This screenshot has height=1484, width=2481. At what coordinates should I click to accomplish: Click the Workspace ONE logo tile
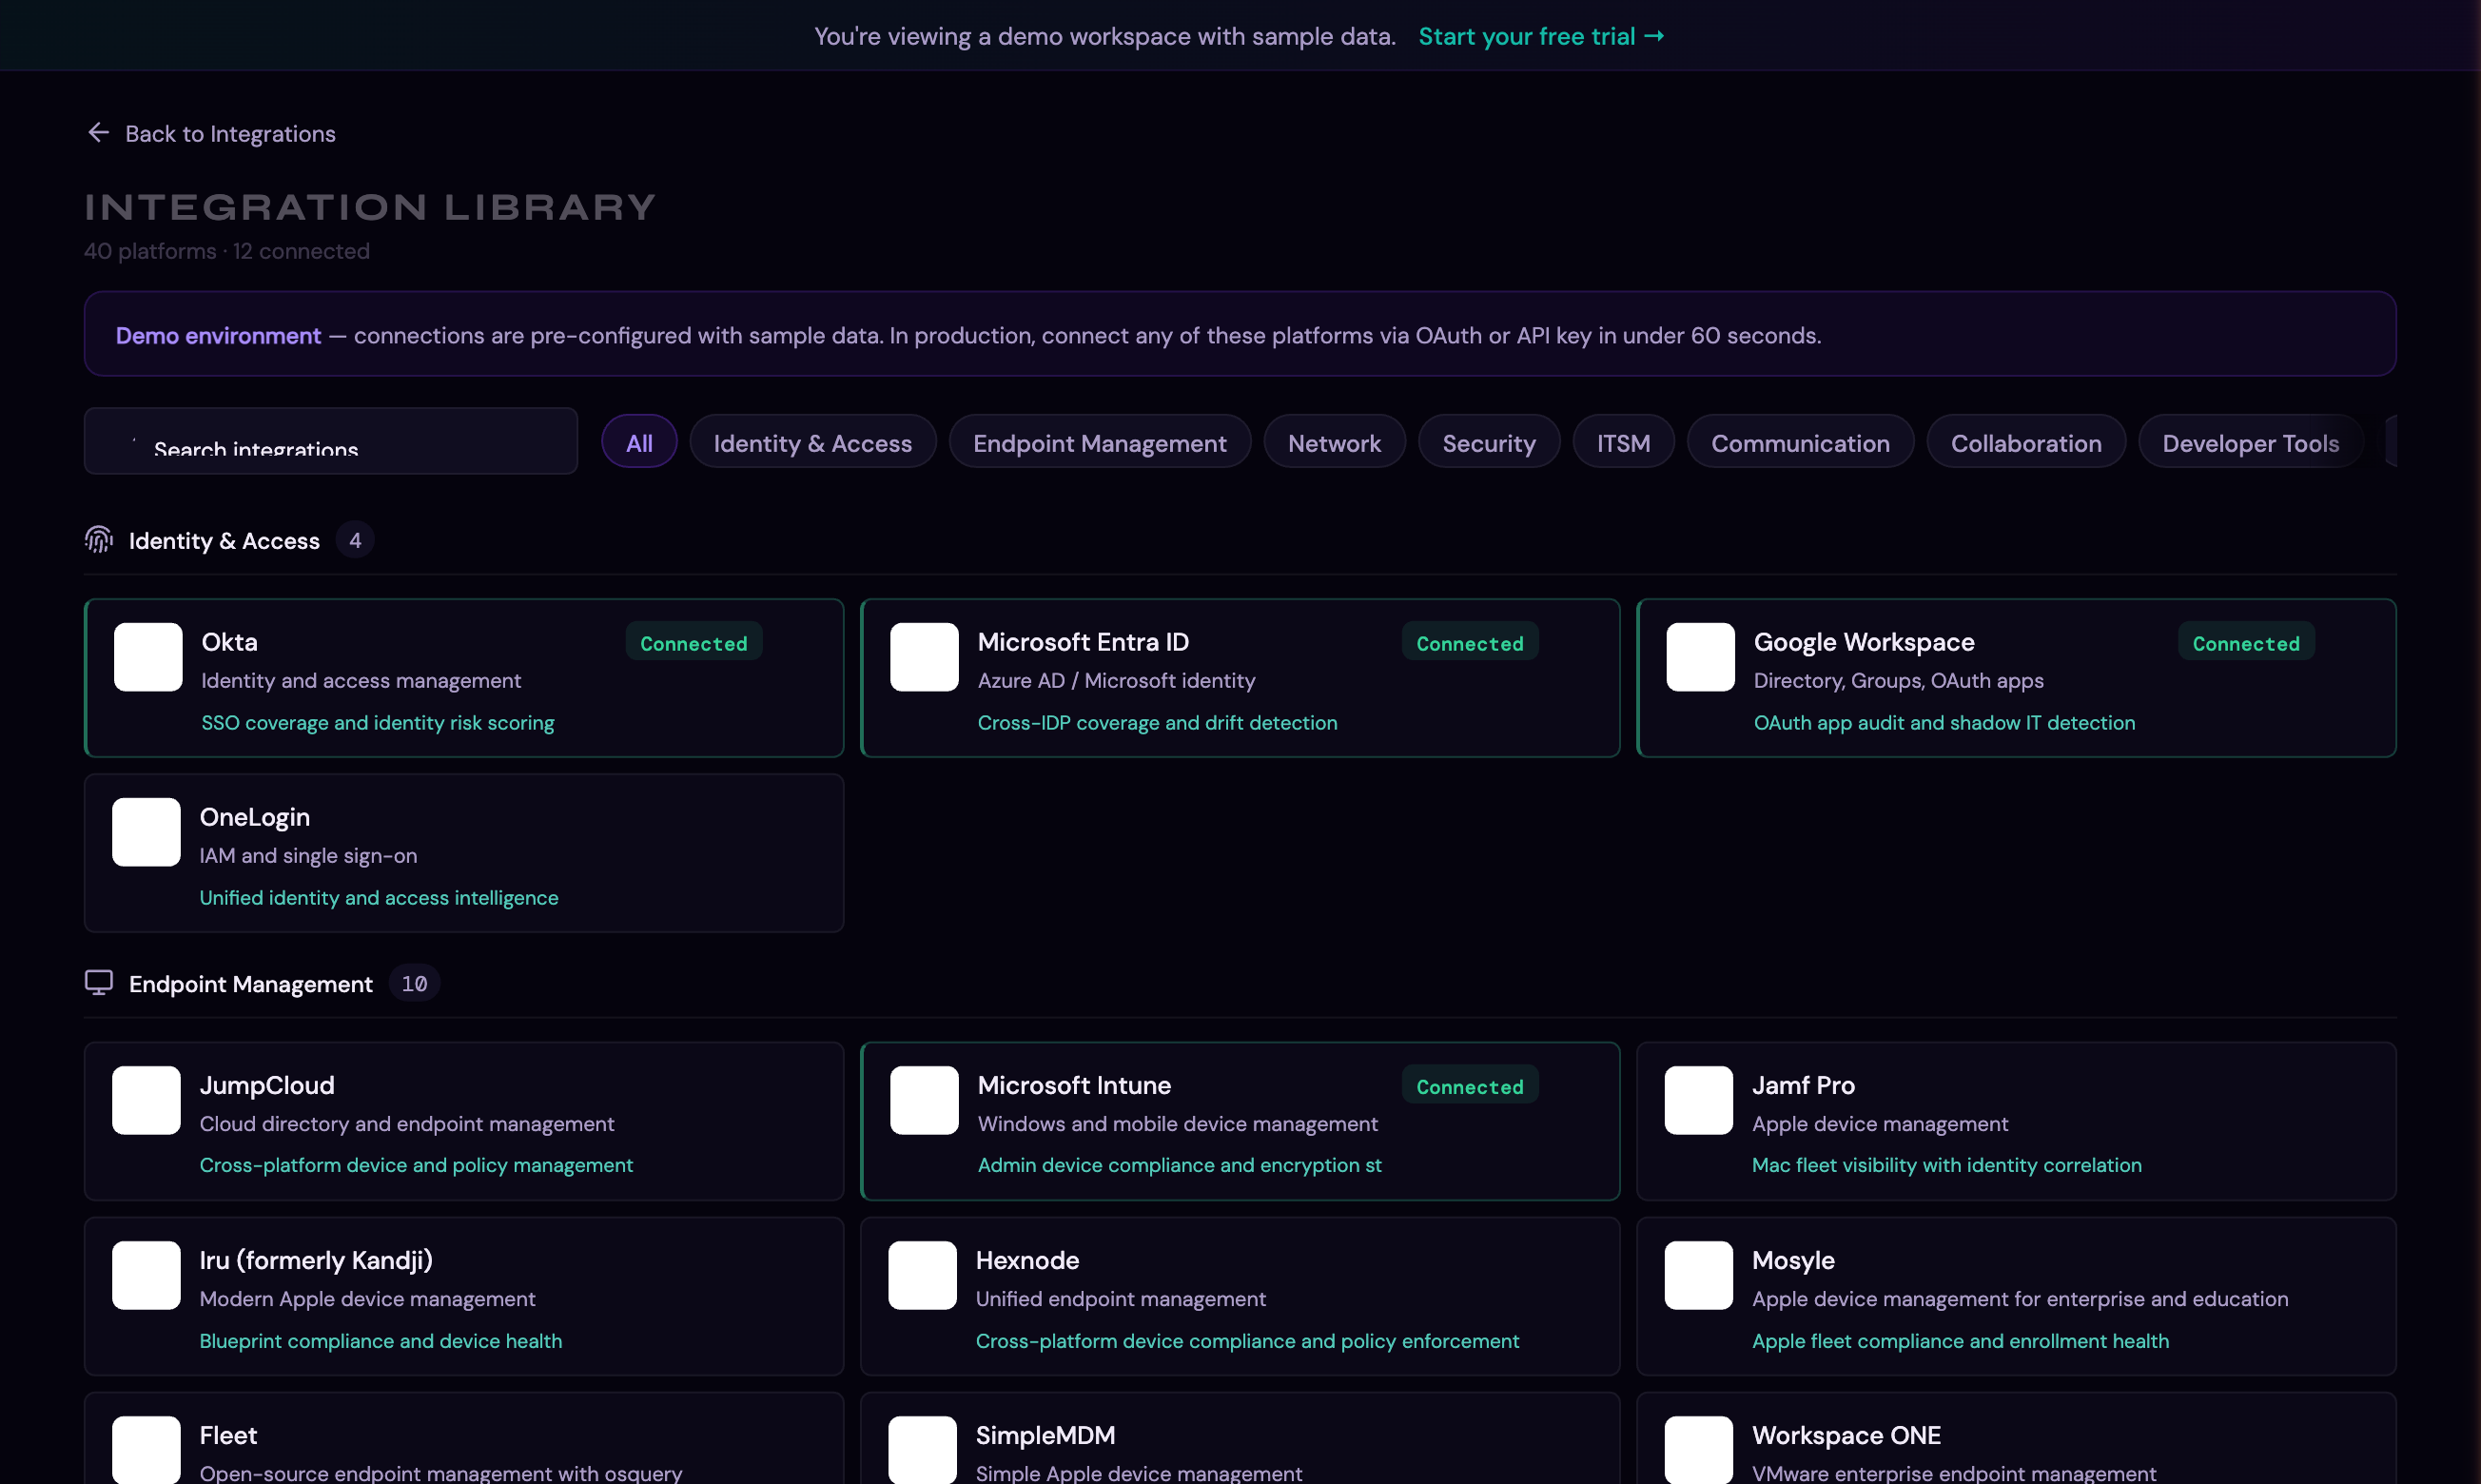[1698, 1449]
